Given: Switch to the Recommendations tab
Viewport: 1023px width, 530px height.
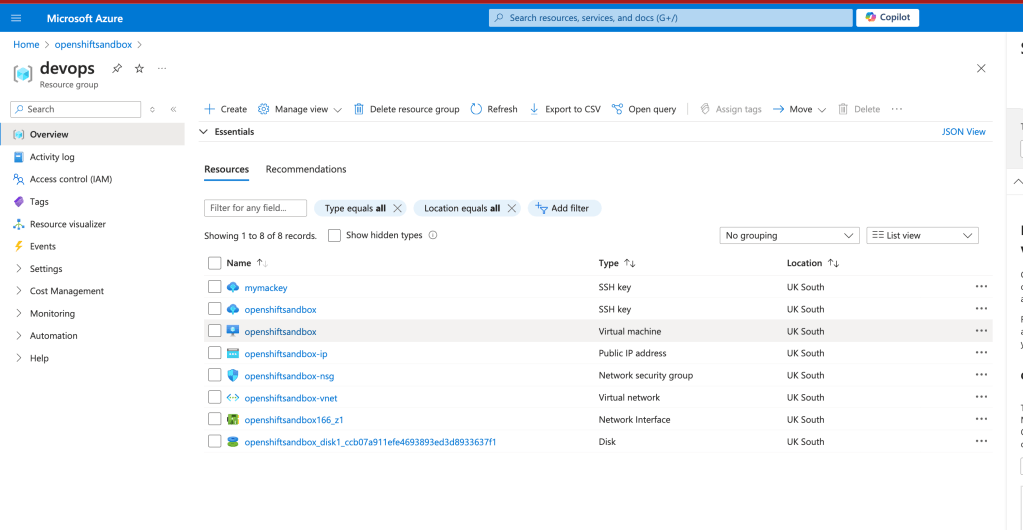Looking at the screenshot, I should click(x=306, y=169).
